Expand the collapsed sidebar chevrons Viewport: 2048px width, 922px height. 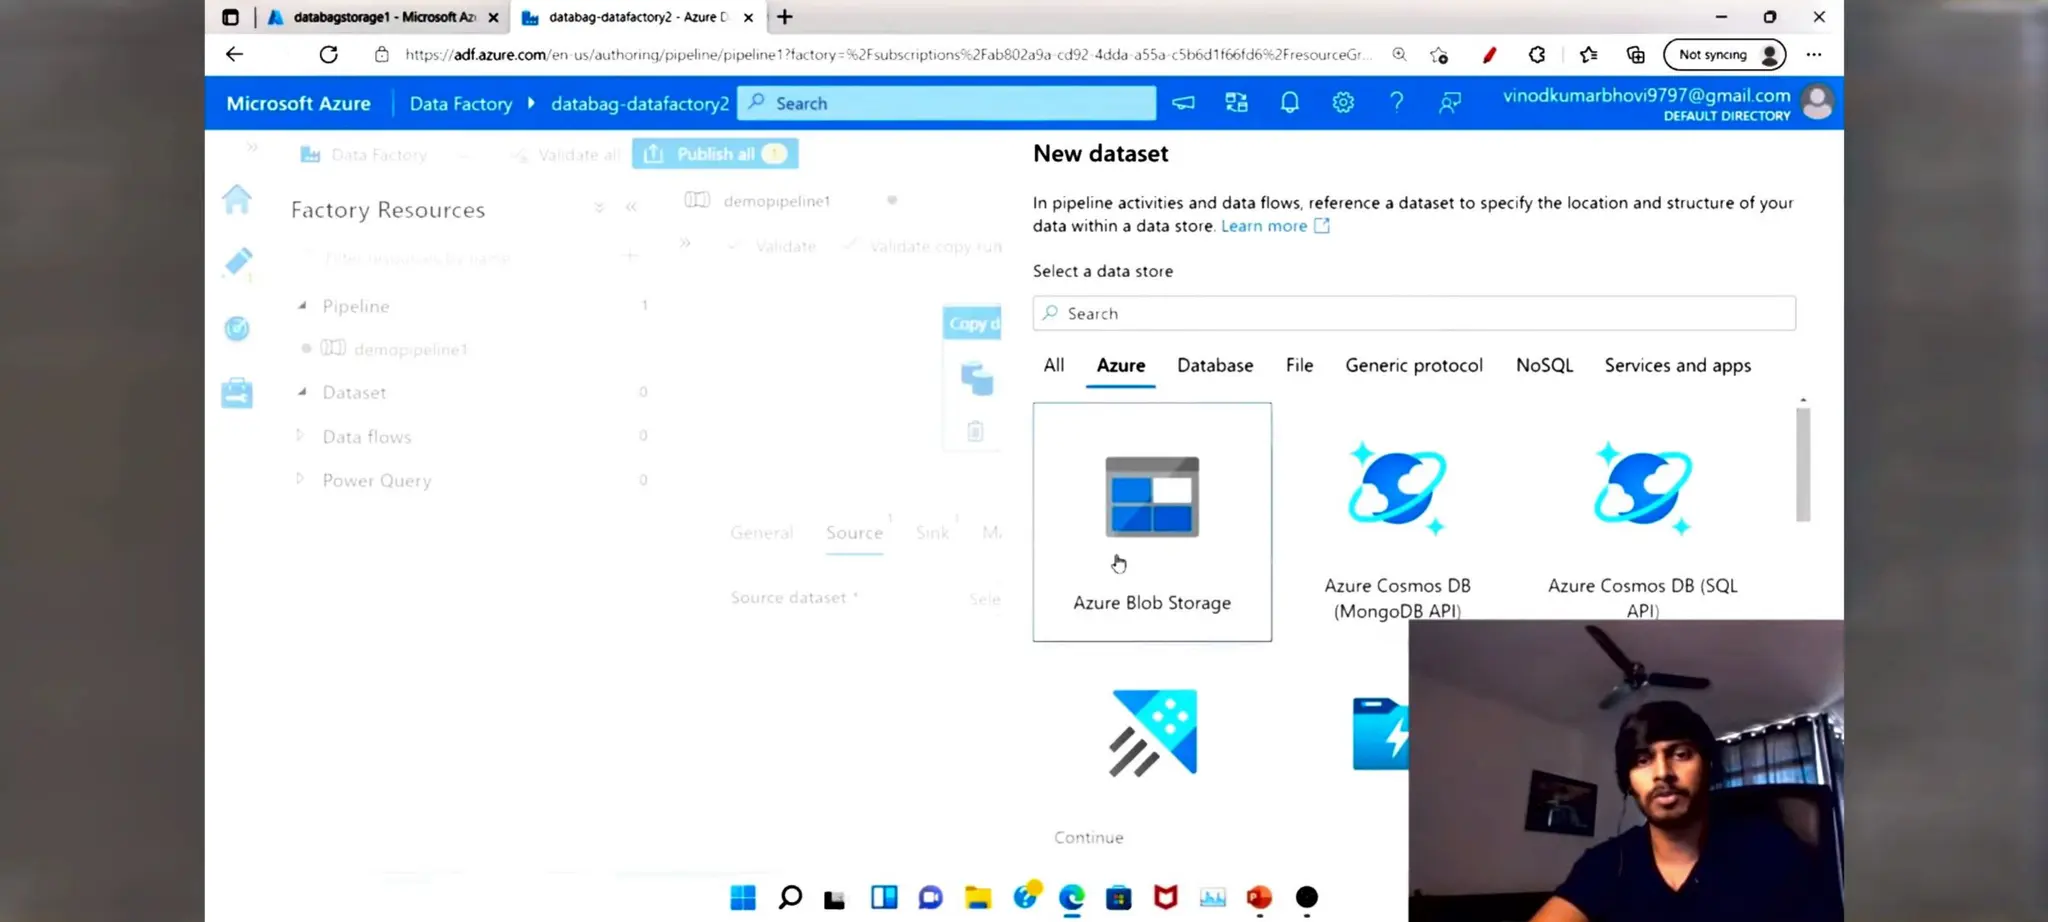[252, 147]
